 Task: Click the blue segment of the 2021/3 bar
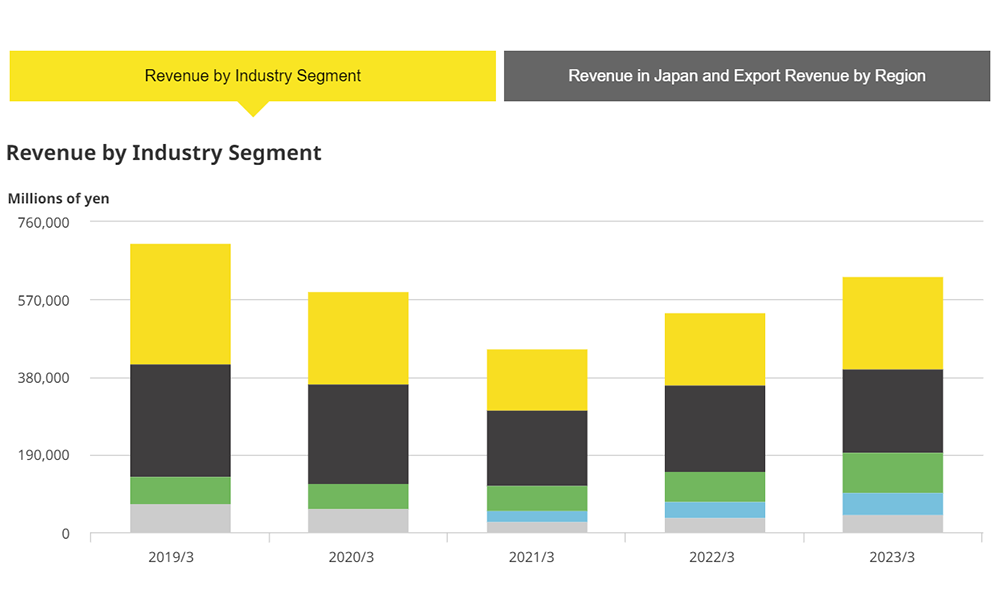[536, 516]
